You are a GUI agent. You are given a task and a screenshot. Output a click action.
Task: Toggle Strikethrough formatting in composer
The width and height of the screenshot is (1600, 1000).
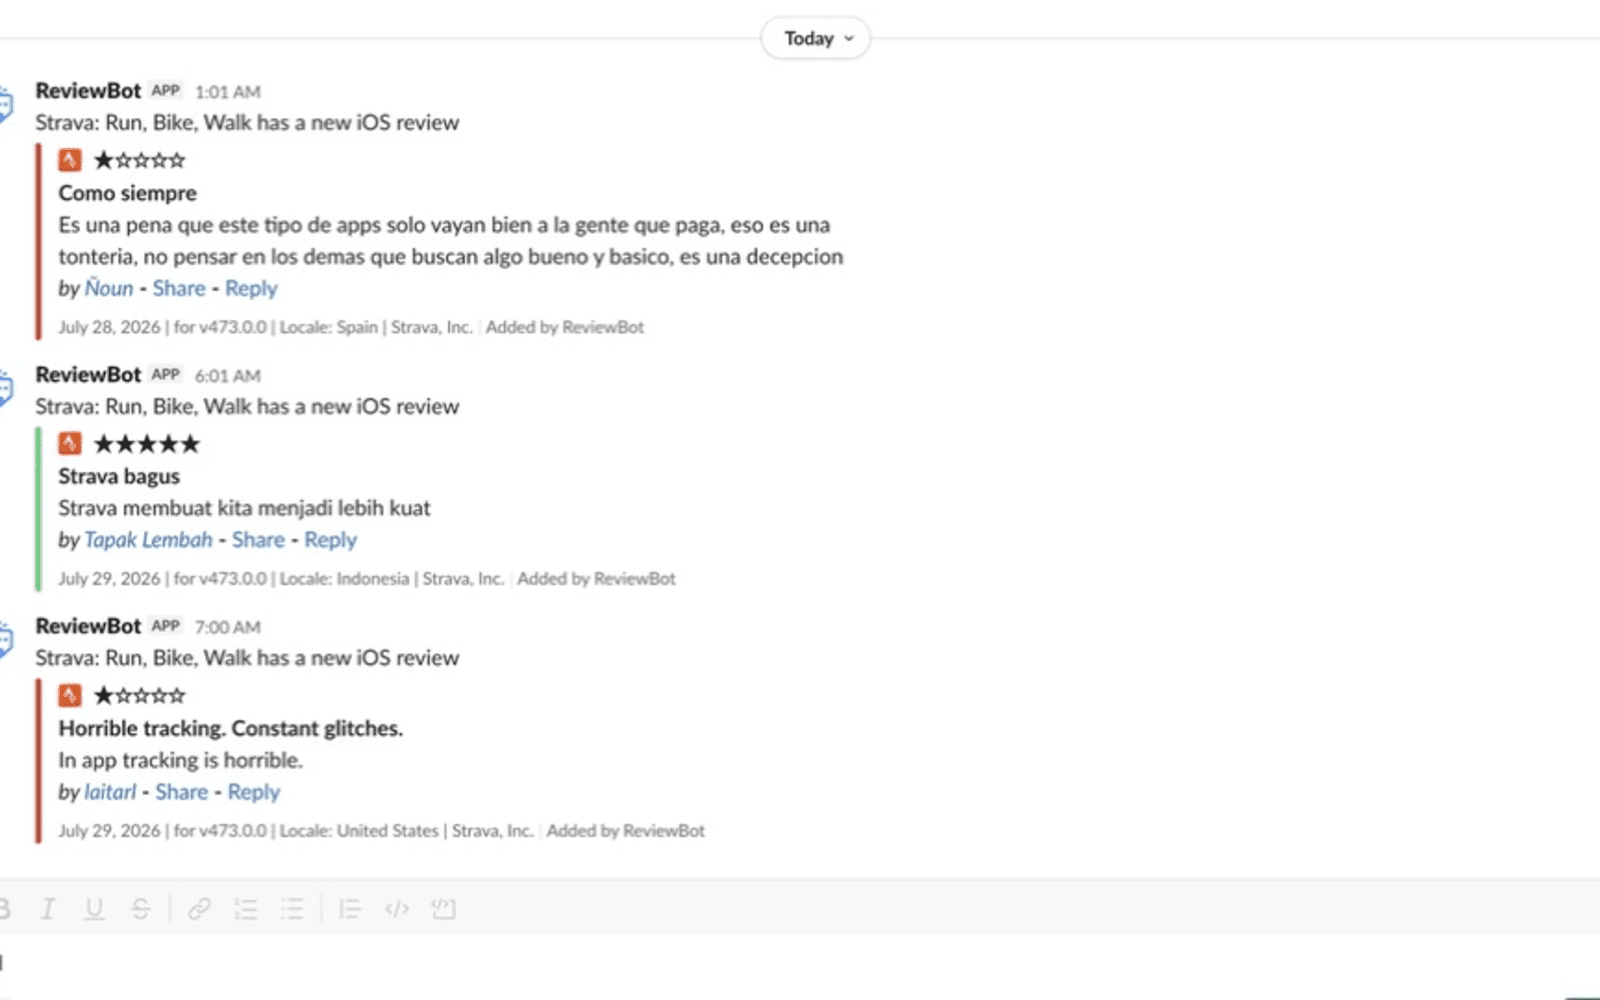tap(140, 908)
